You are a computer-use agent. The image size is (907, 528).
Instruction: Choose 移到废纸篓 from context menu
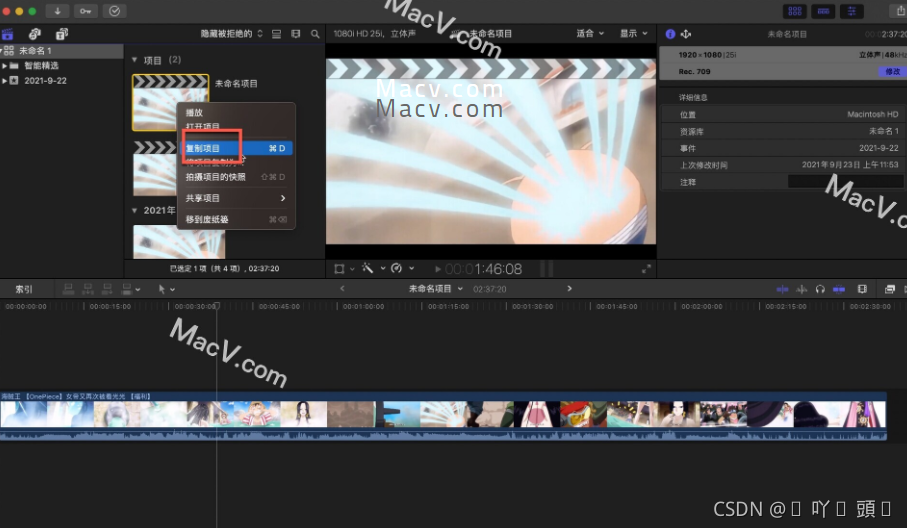(x=236, y=220)
